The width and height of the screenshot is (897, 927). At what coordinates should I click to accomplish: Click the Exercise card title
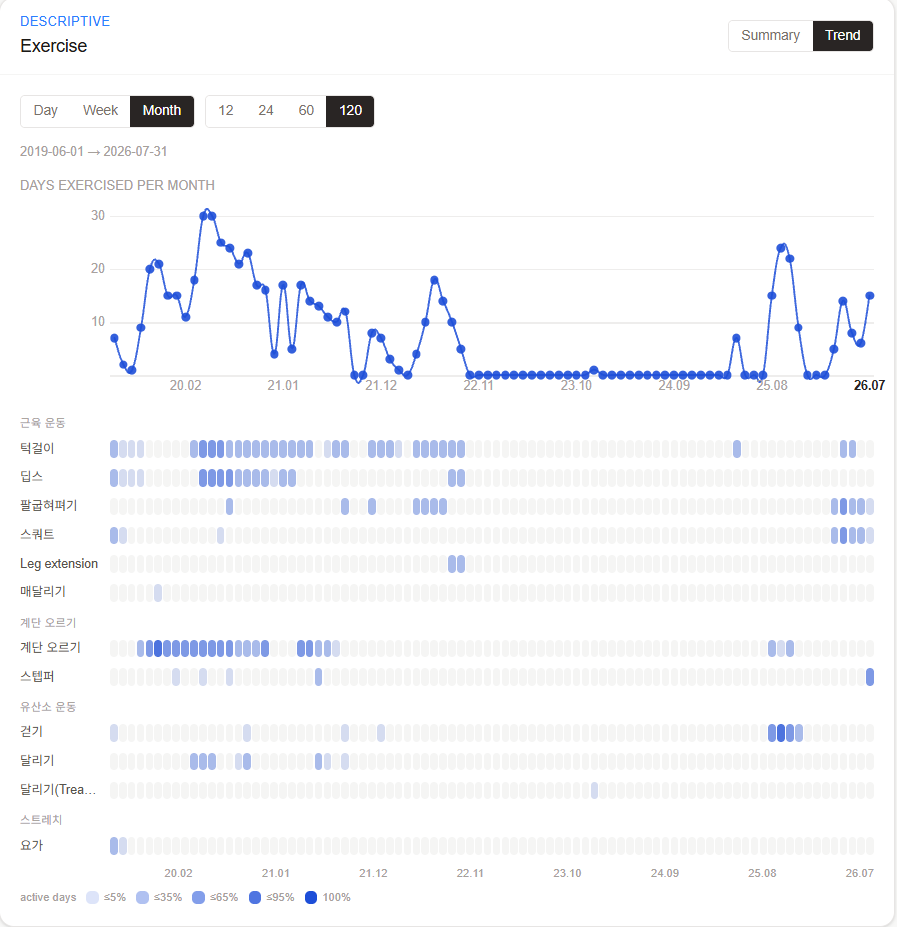point(54,46)
